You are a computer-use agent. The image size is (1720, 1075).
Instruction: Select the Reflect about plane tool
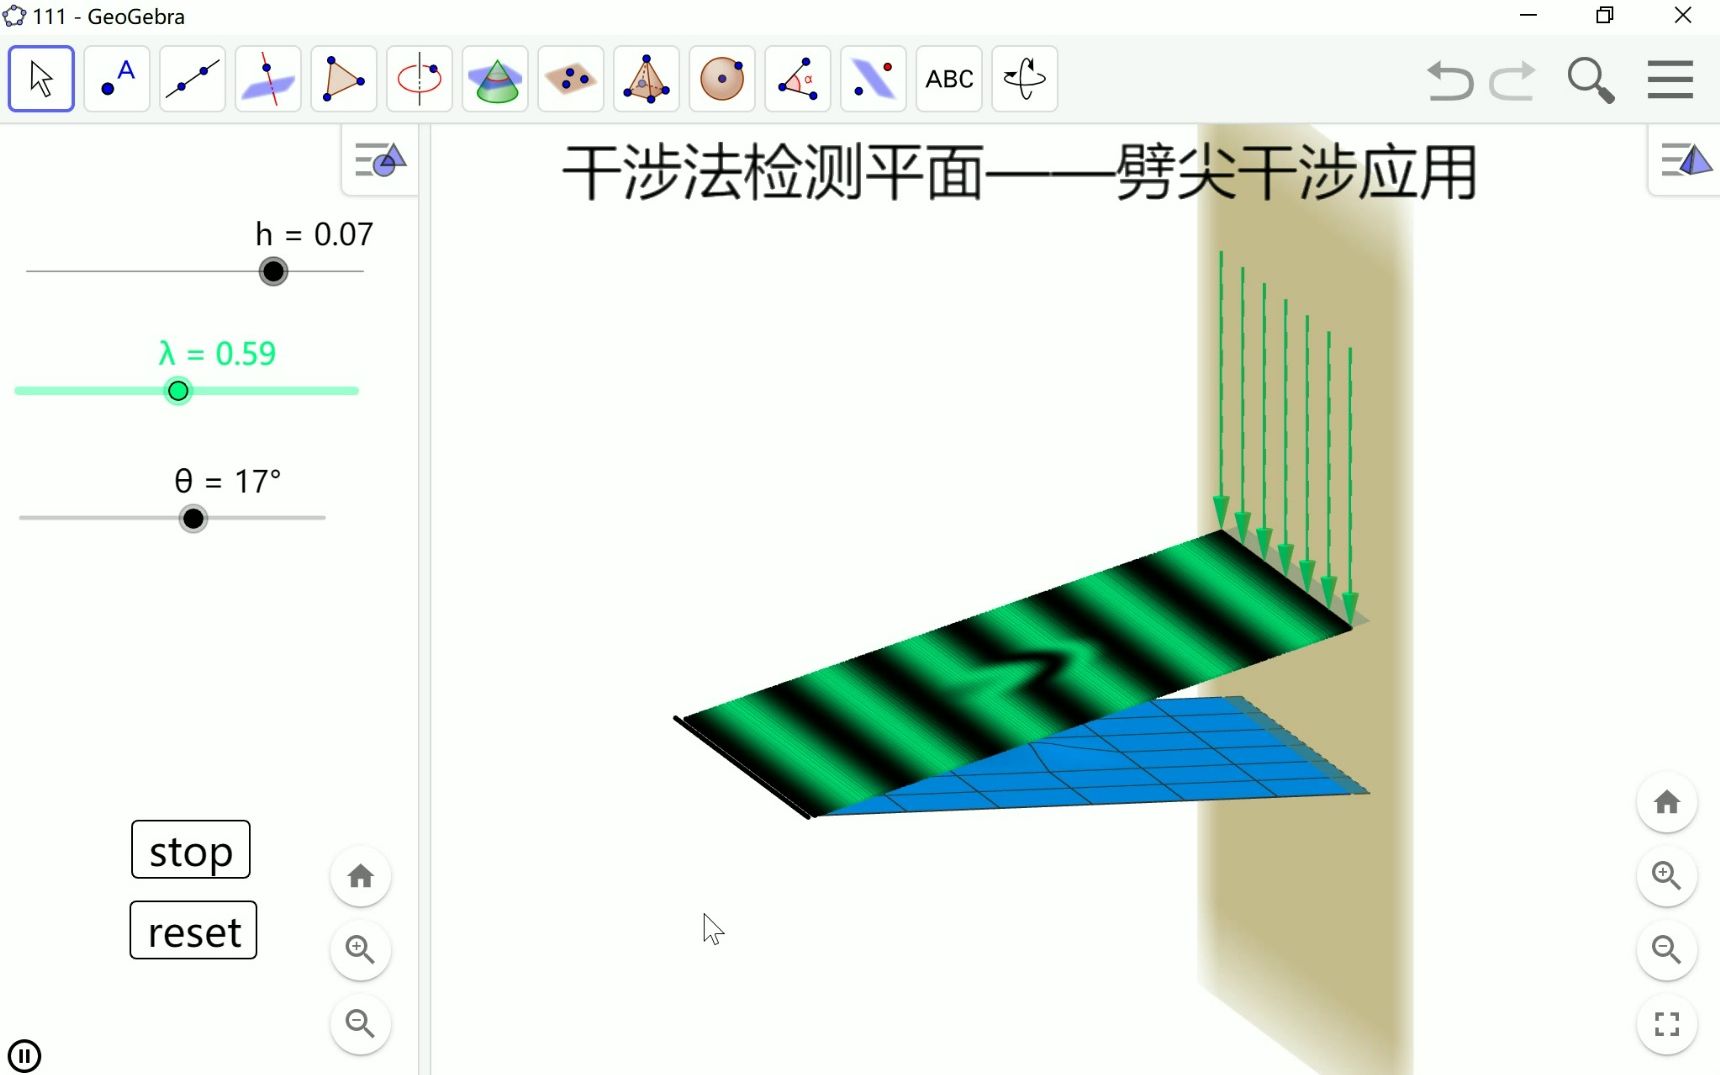coord(873,78)
